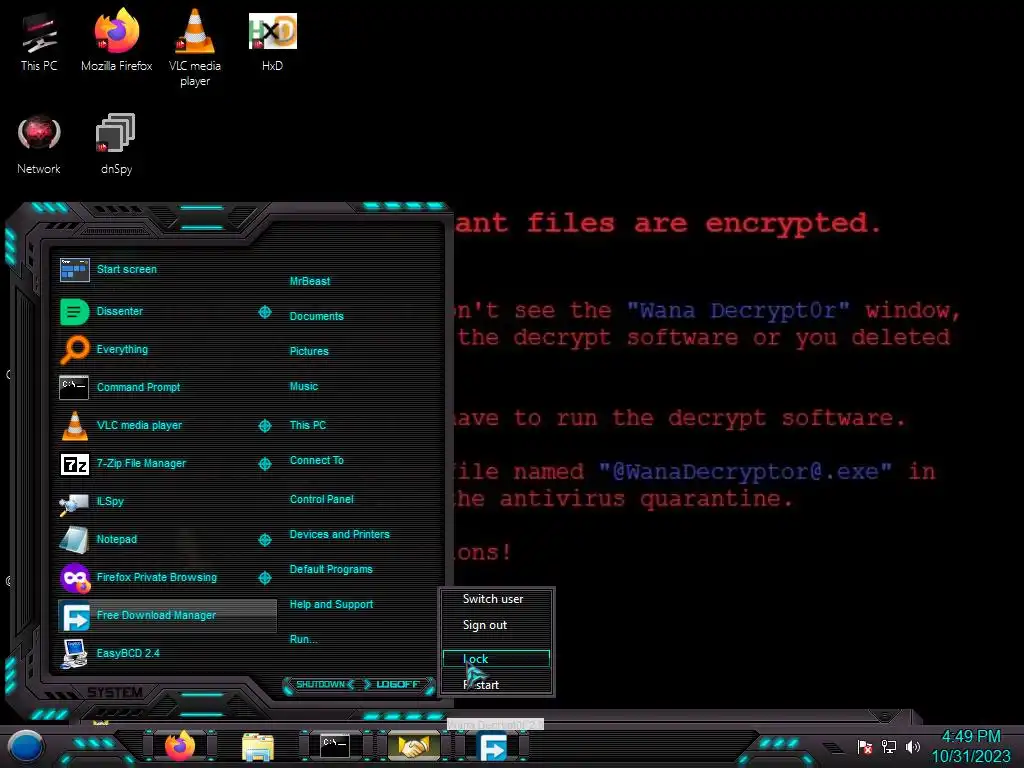This screenshot has width=1024, height=768.
Task: Open This PC link in start menu
Action: pos(308,425)
